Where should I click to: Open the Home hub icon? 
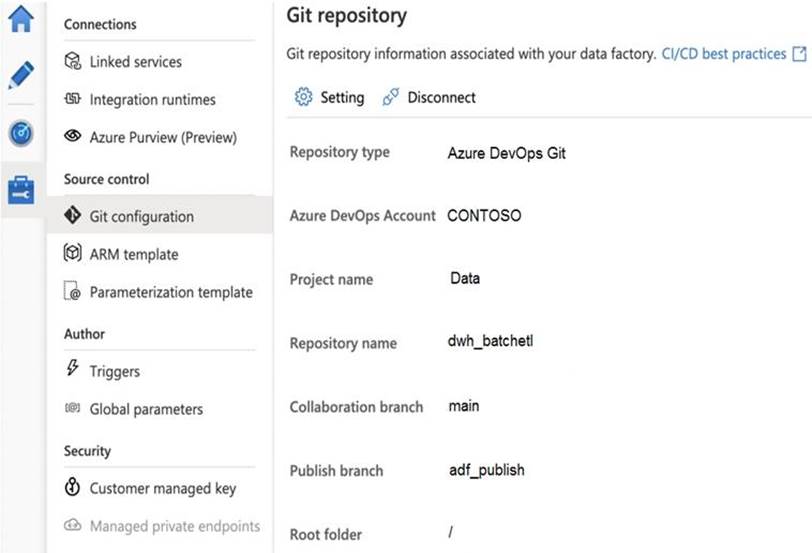pyautogui.click(x=21, y=19)
